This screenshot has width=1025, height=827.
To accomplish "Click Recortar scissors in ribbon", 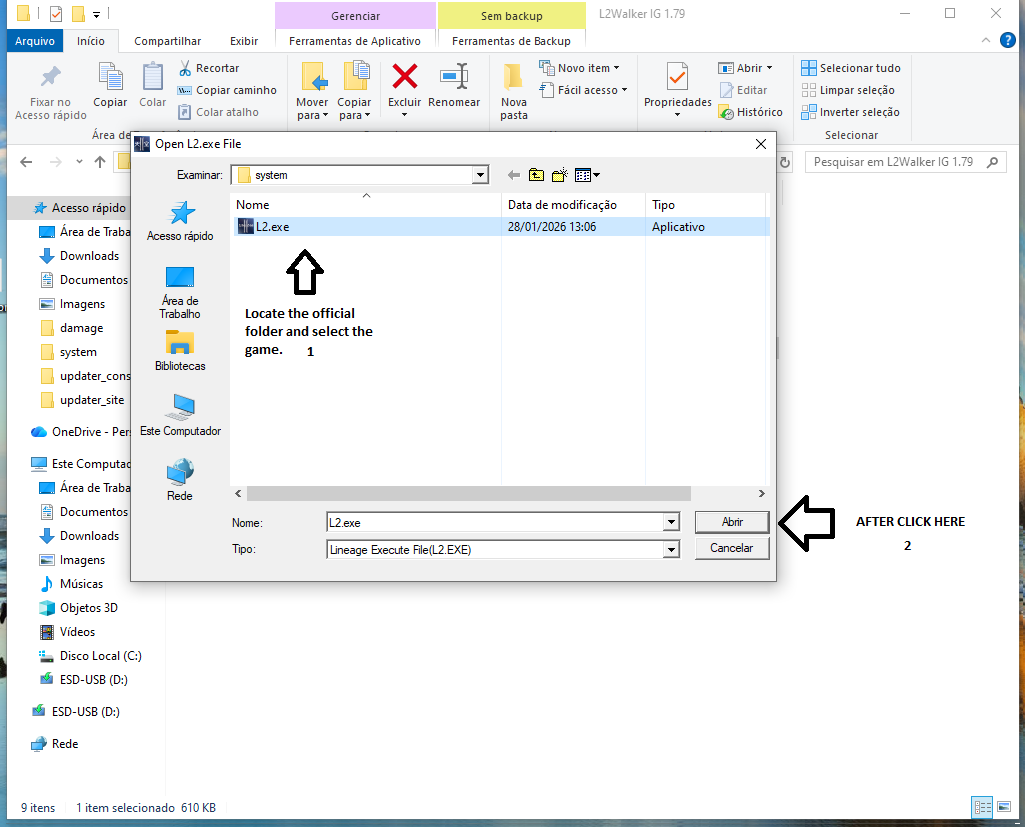I will [186, 68].
